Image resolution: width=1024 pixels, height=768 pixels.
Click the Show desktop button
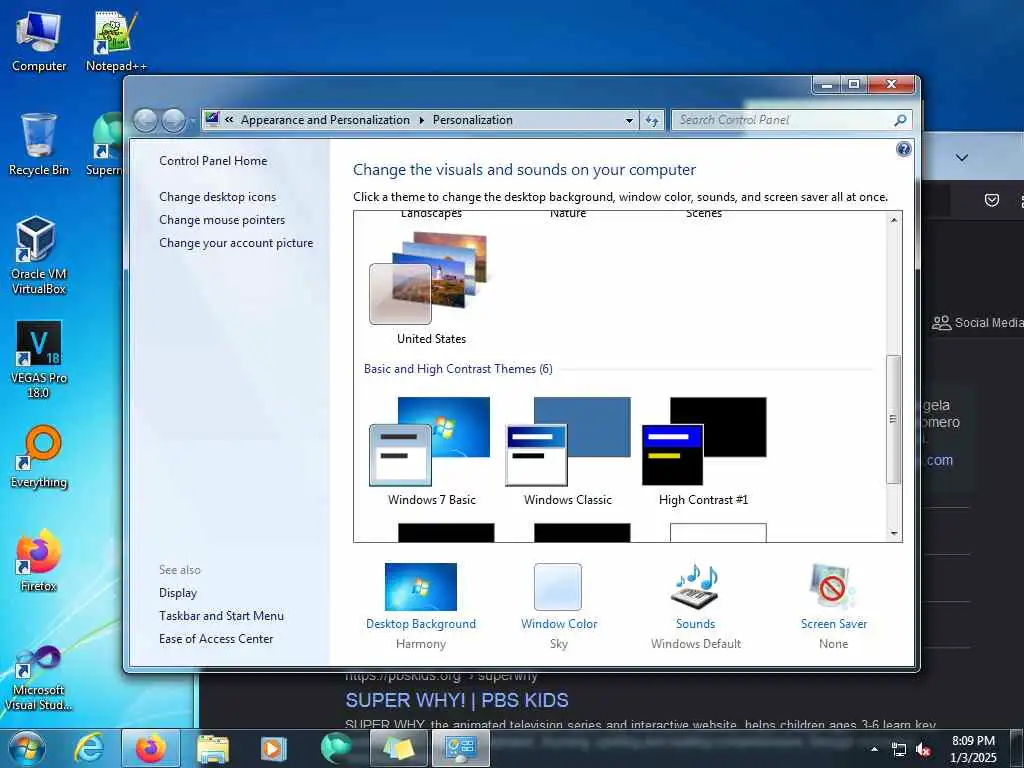pyautogui.click(x=1017, y=749)
